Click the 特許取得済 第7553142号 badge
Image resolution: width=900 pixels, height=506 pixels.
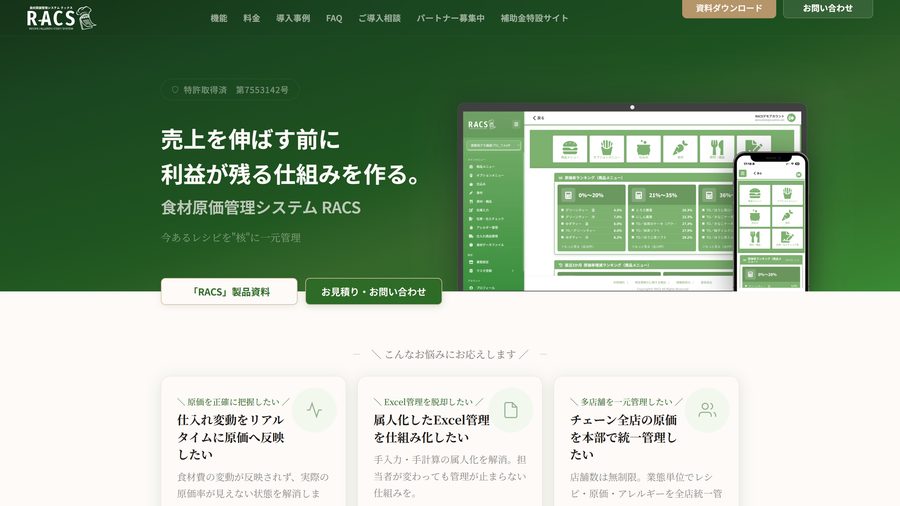(230, 90)
